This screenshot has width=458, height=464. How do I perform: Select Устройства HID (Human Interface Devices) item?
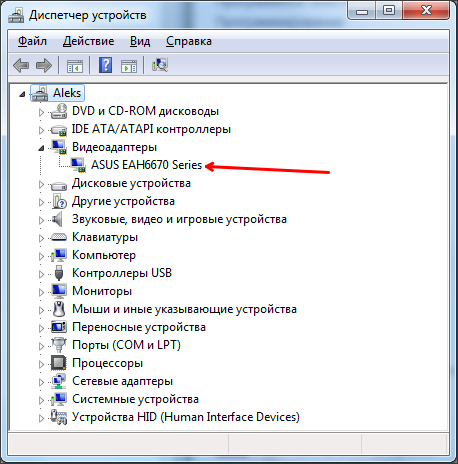tap(186, 417)
